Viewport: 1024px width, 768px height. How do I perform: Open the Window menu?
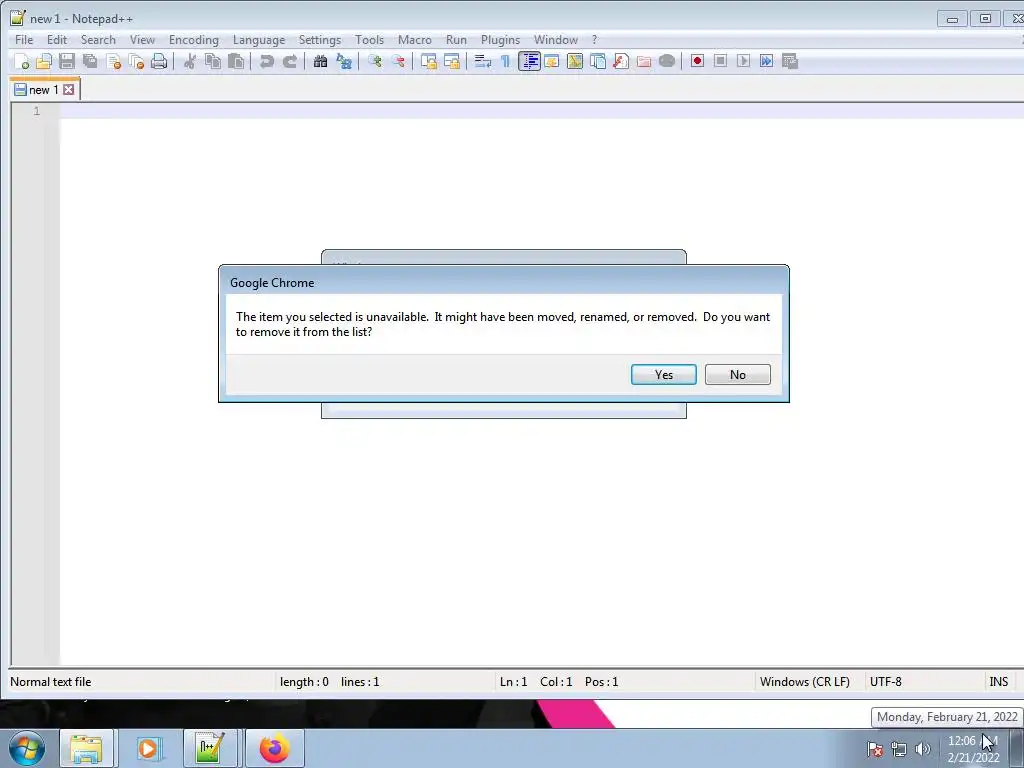click(x=556, y=40)
